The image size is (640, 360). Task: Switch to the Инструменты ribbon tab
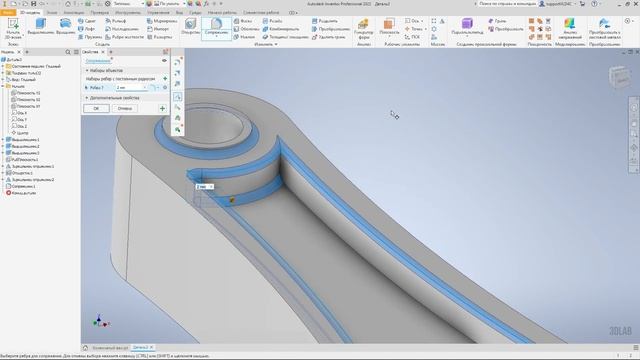click(128, 13)
